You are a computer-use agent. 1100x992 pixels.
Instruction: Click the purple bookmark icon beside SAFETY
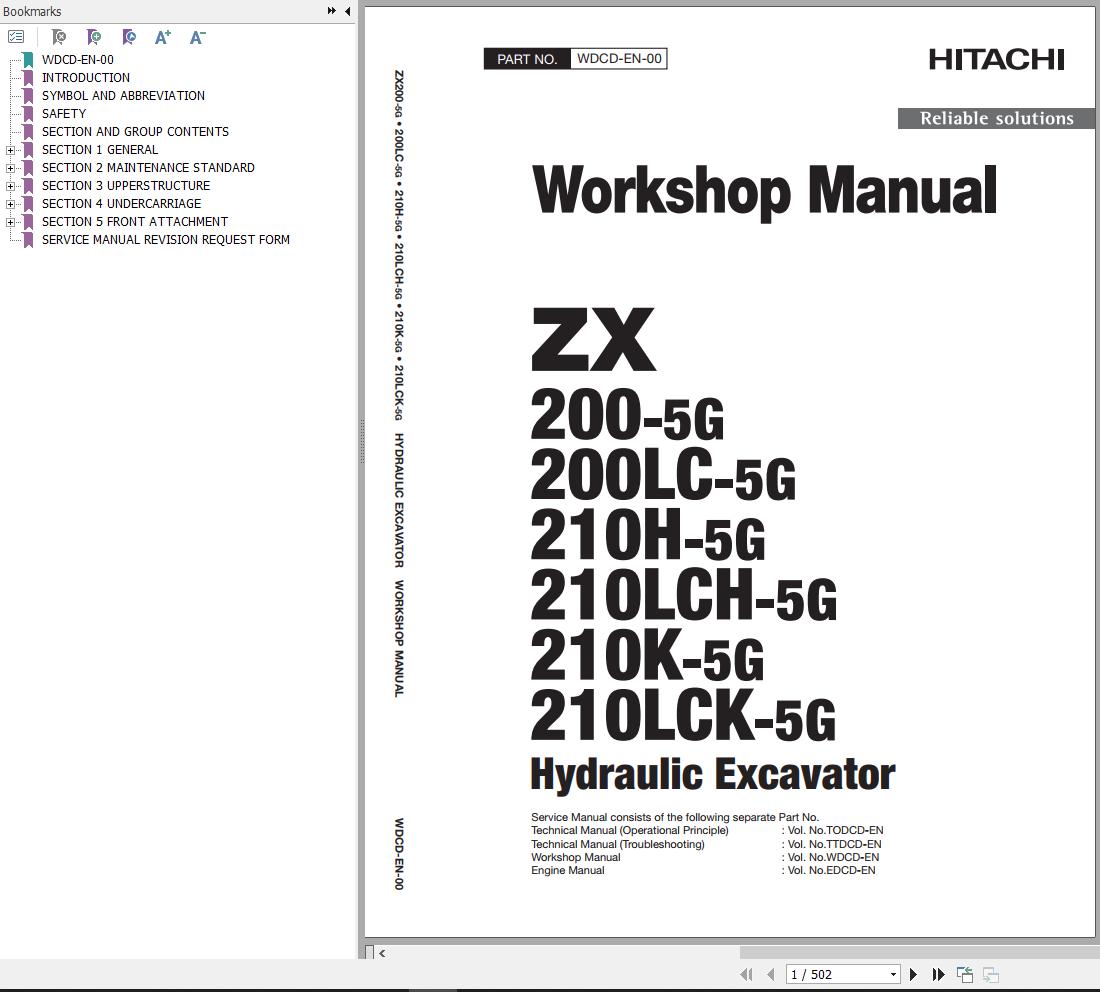click(28, 114)
